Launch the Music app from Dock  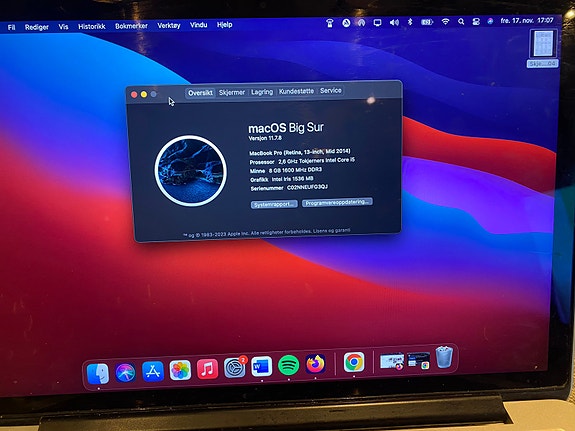(x=207, y=368)
